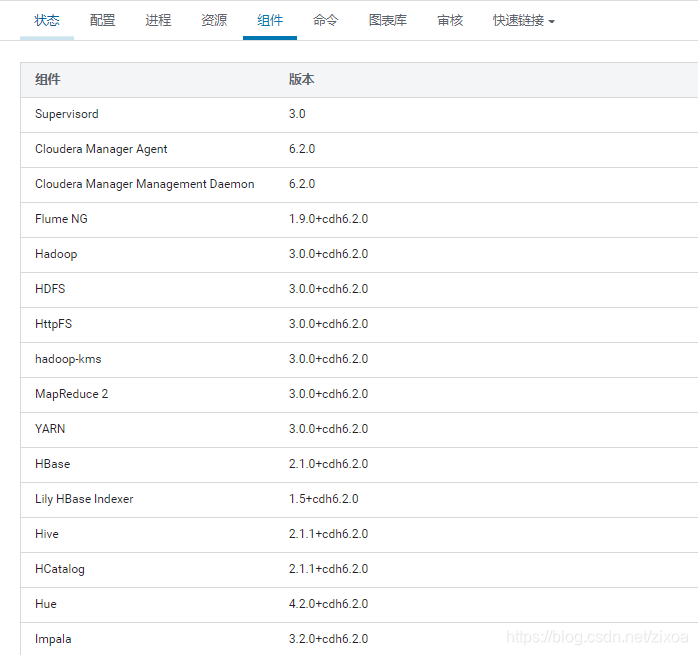Screen dimensions: 698x655
Task: Select the HCatalog component name
Action: tap(60, 569)
